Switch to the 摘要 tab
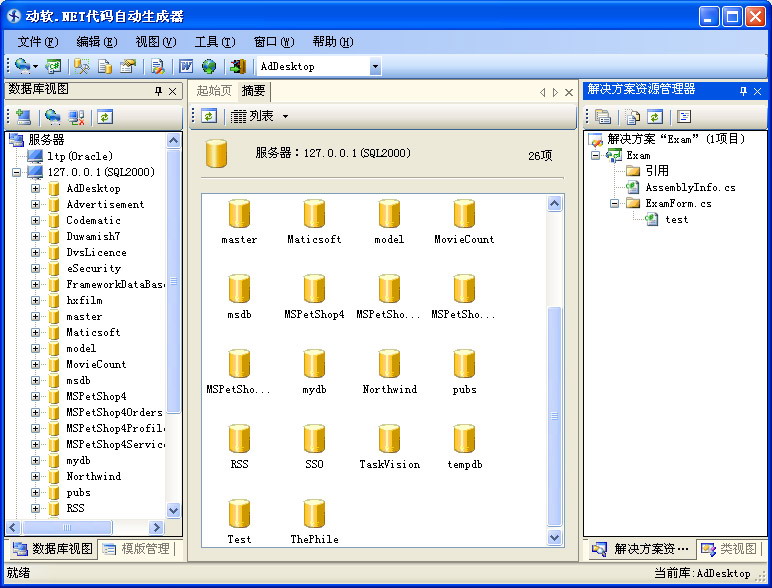The height and width of the screenshot is (588, 772). pos(254,91)
